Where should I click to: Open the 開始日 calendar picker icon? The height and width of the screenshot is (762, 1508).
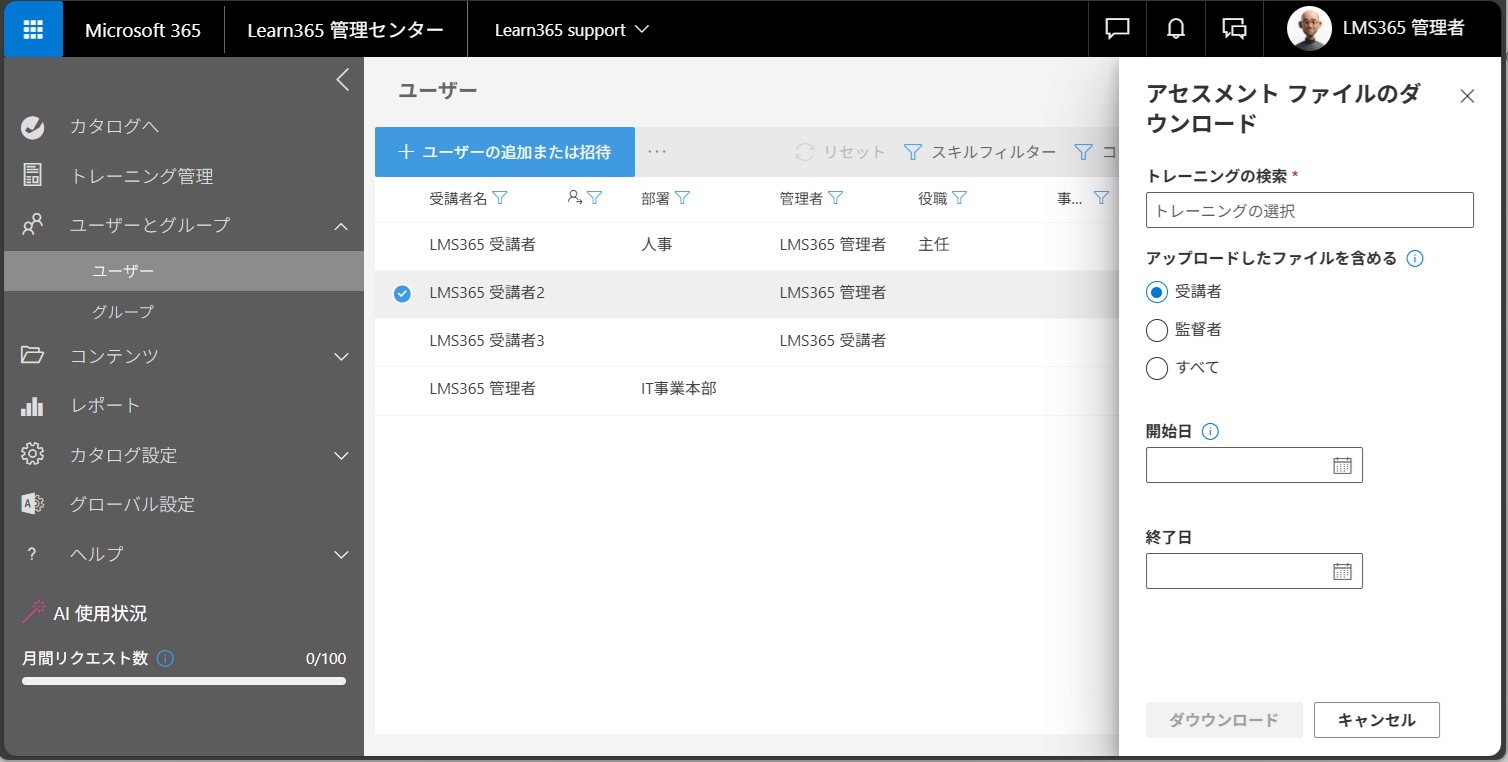coord(1342,465)
